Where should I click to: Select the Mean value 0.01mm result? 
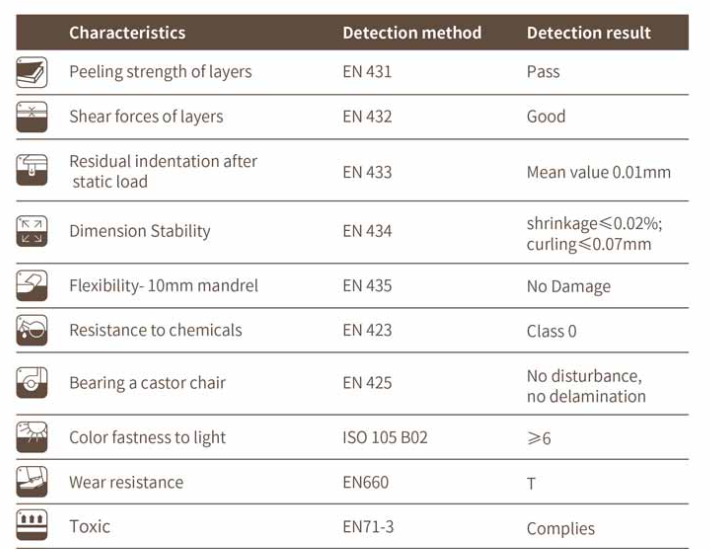point(598,172)
